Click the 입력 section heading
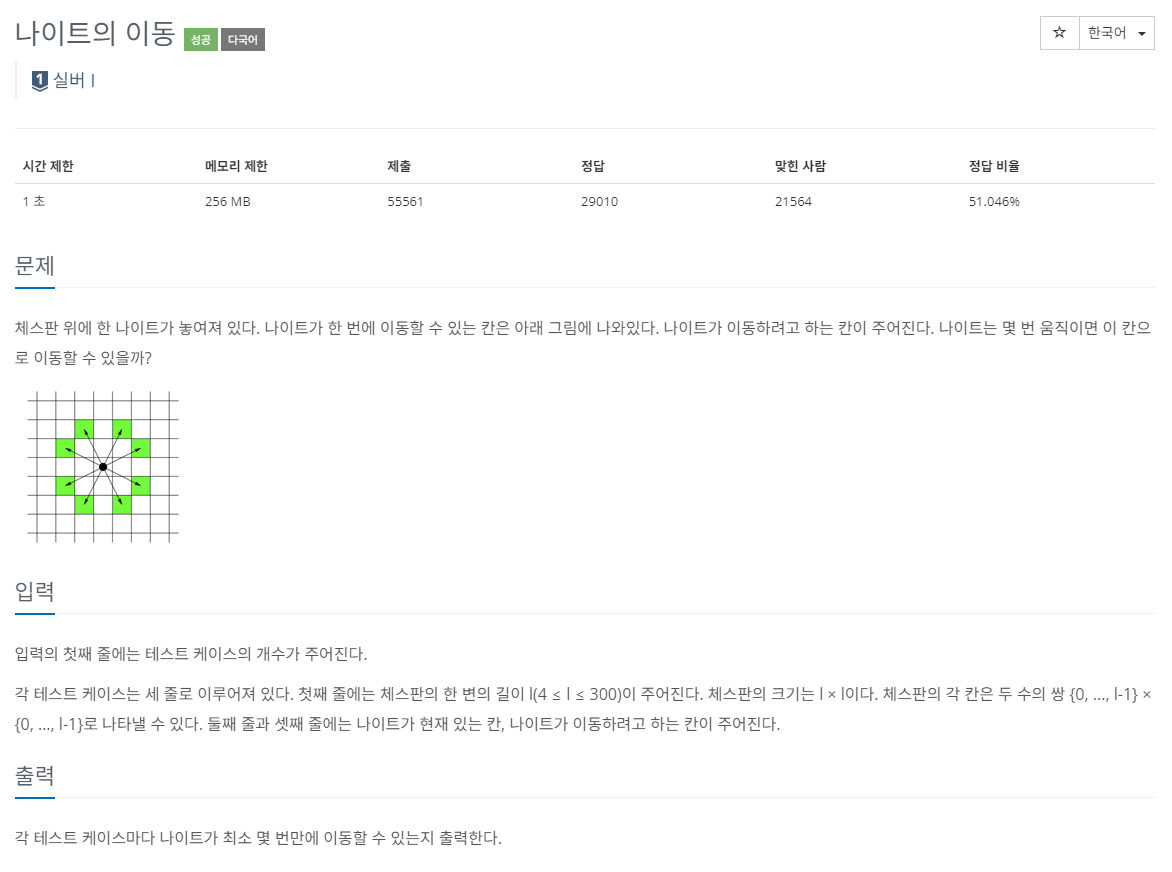This screenshot has height=872, width=1172. [x=34, y=592]
